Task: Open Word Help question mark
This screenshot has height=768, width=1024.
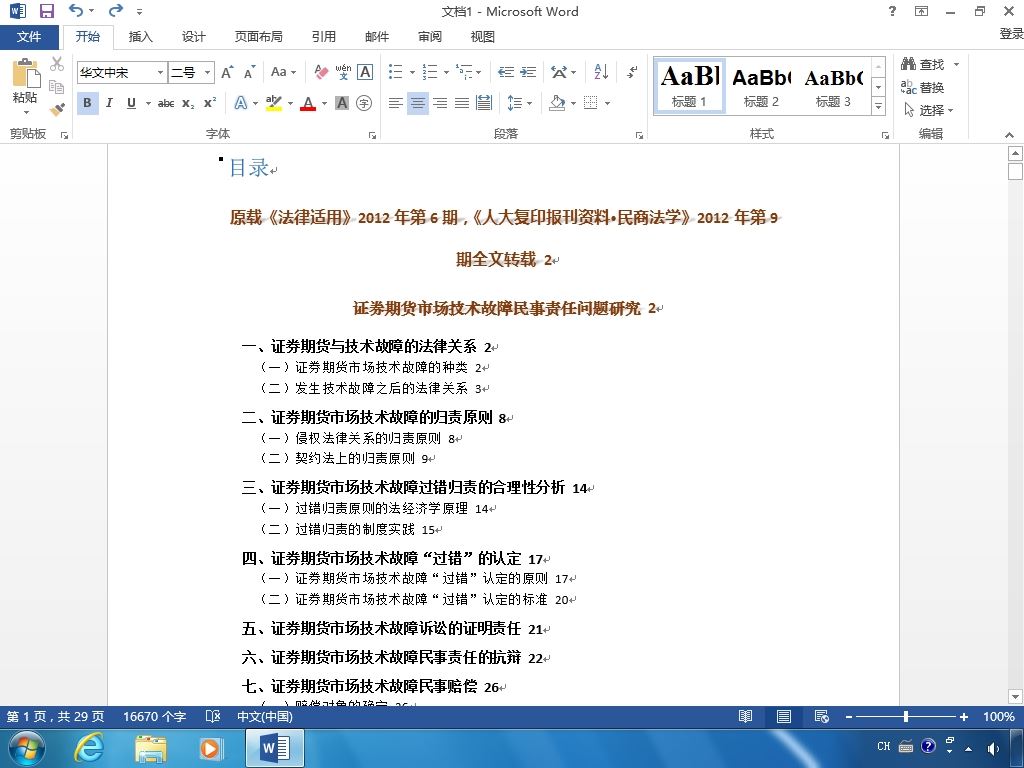Action: [x=892, y=11]
